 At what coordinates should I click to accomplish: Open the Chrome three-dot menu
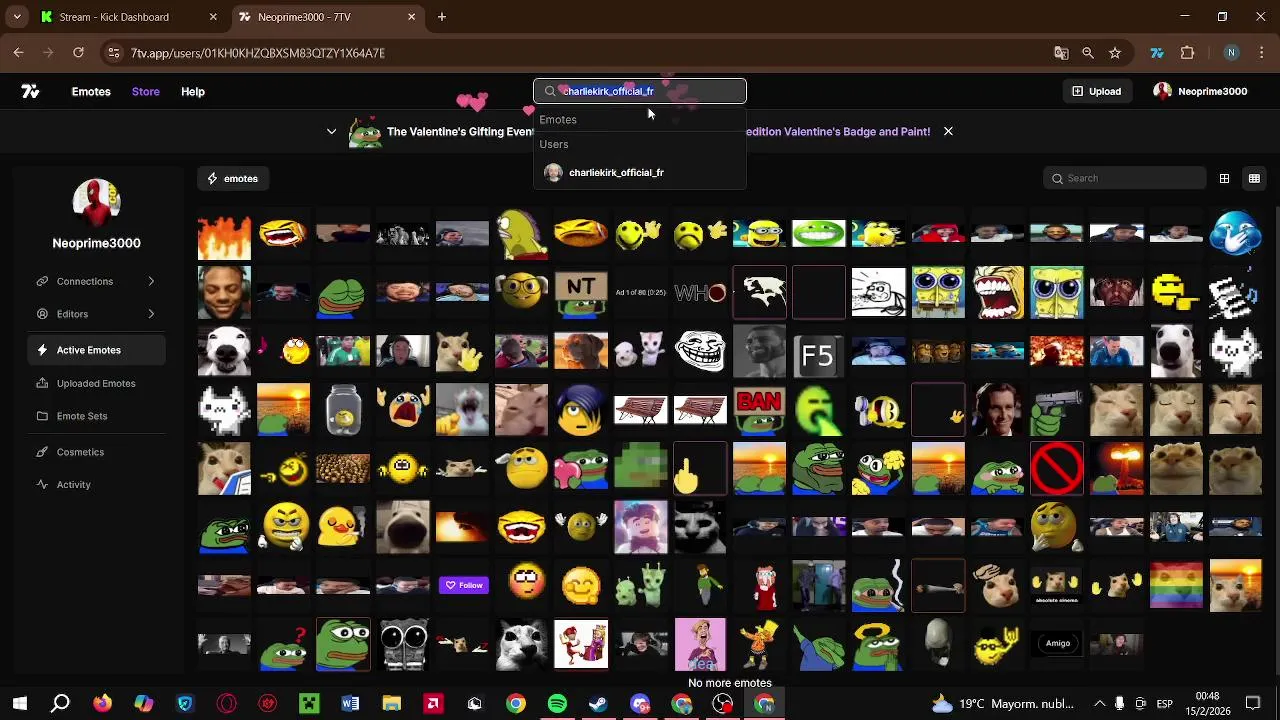point(1261,53)
